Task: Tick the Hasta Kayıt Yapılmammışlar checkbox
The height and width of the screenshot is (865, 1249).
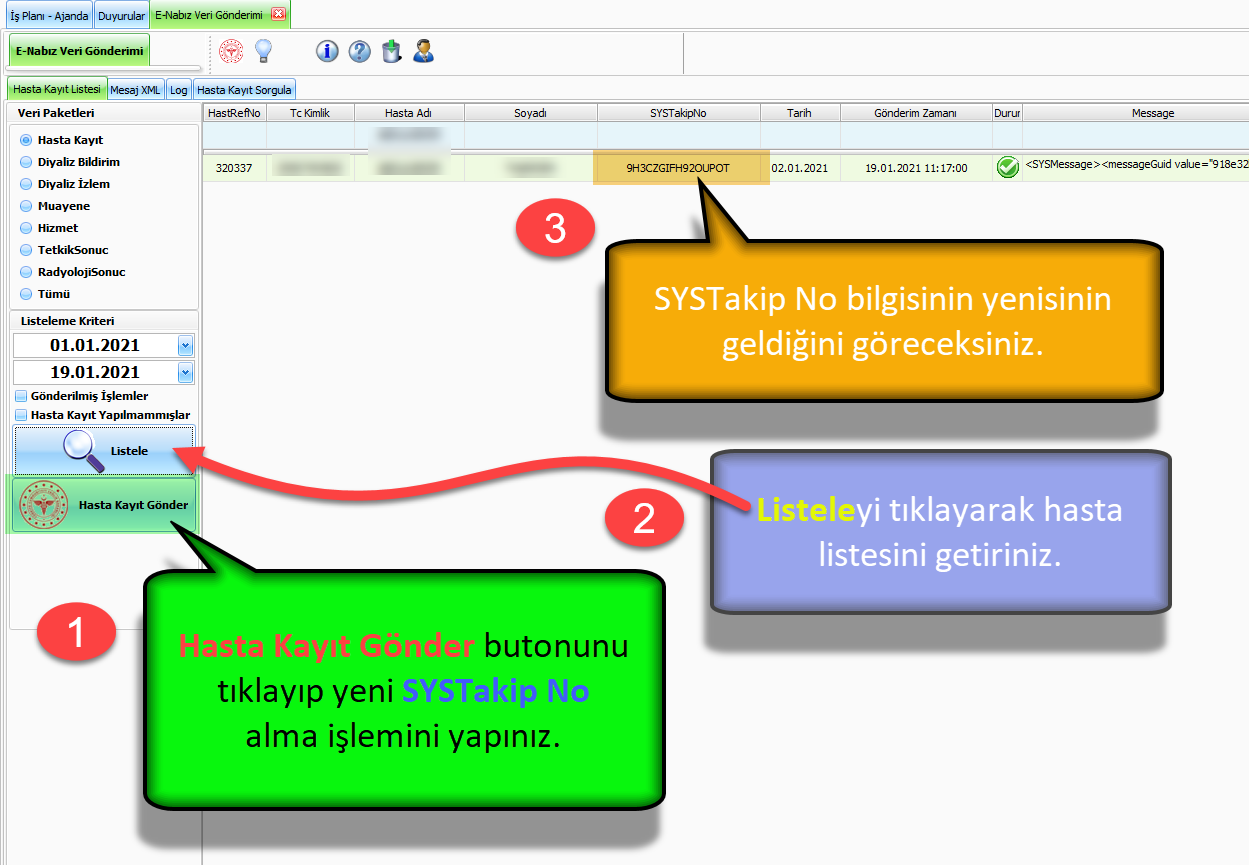Action: [x=21, y=415]
